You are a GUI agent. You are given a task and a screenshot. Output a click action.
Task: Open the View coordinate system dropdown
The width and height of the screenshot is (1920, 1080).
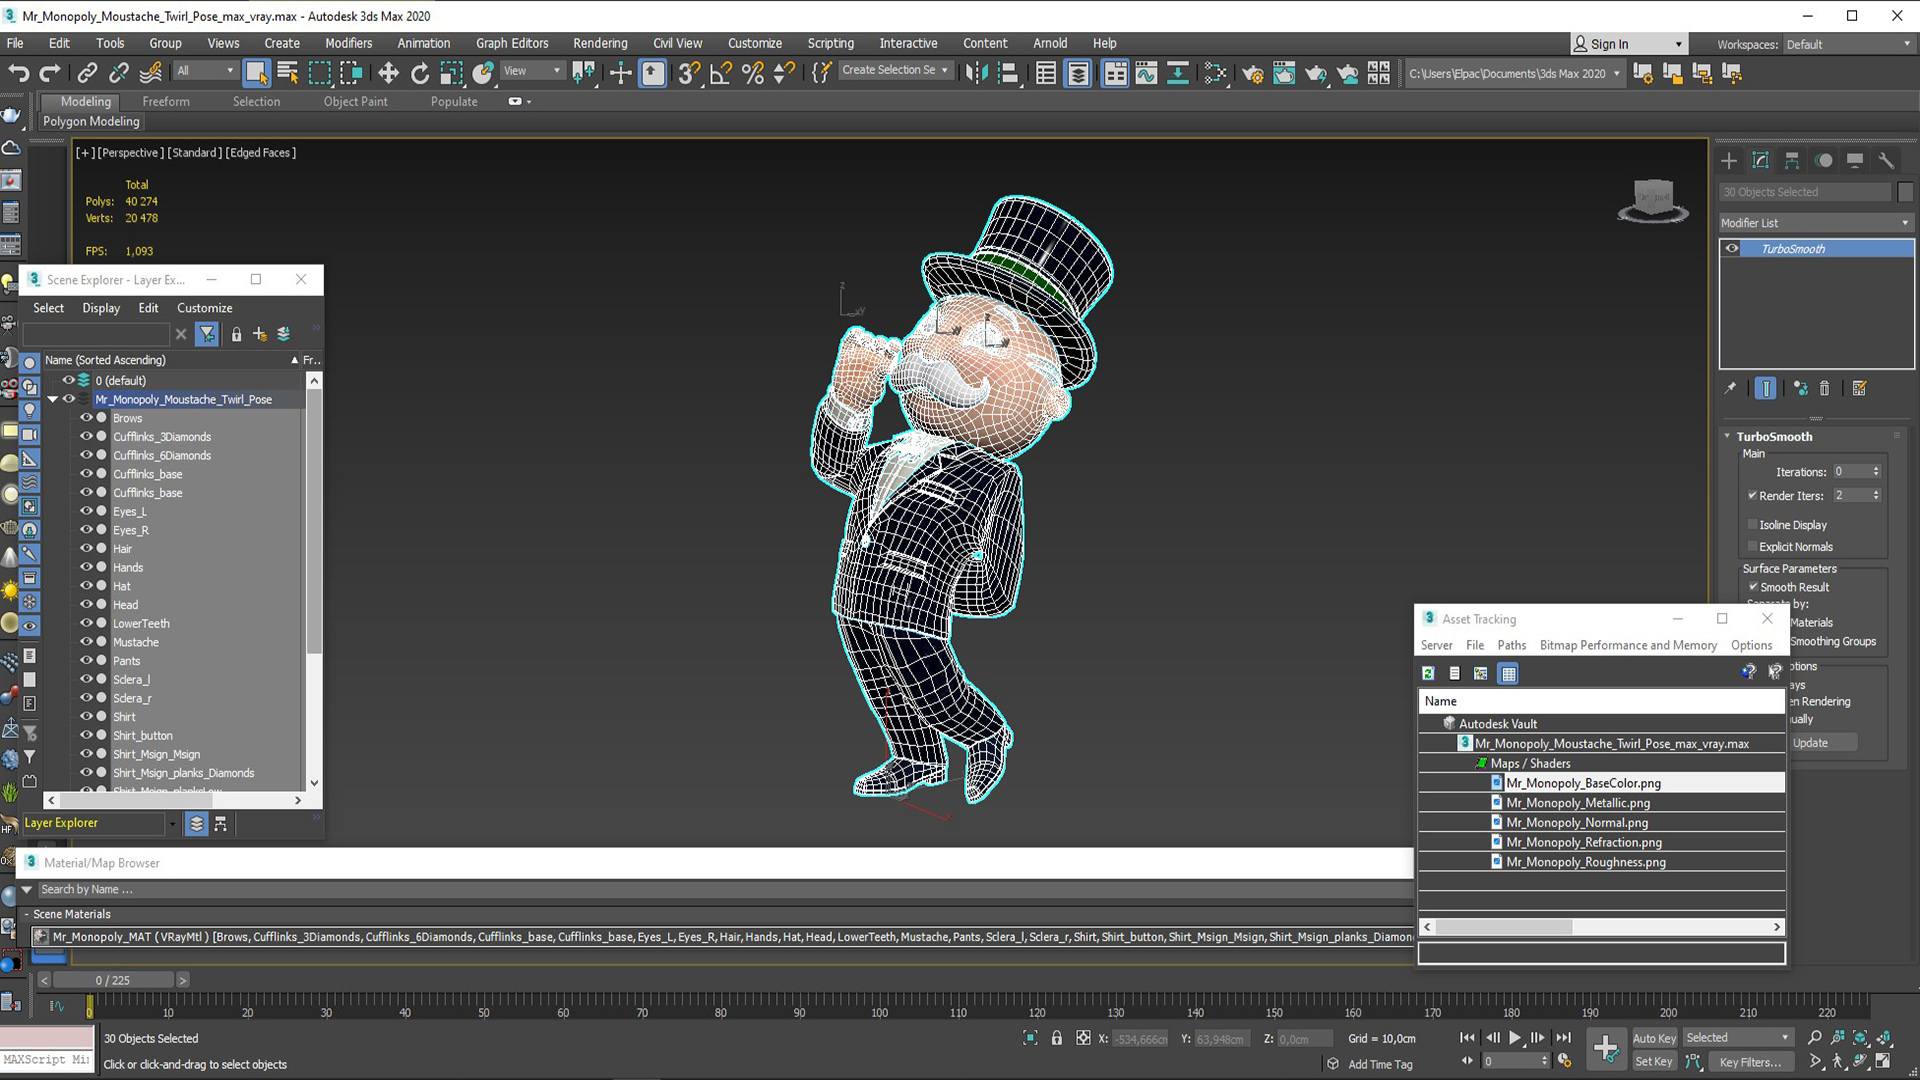click(x=531, y=71)
